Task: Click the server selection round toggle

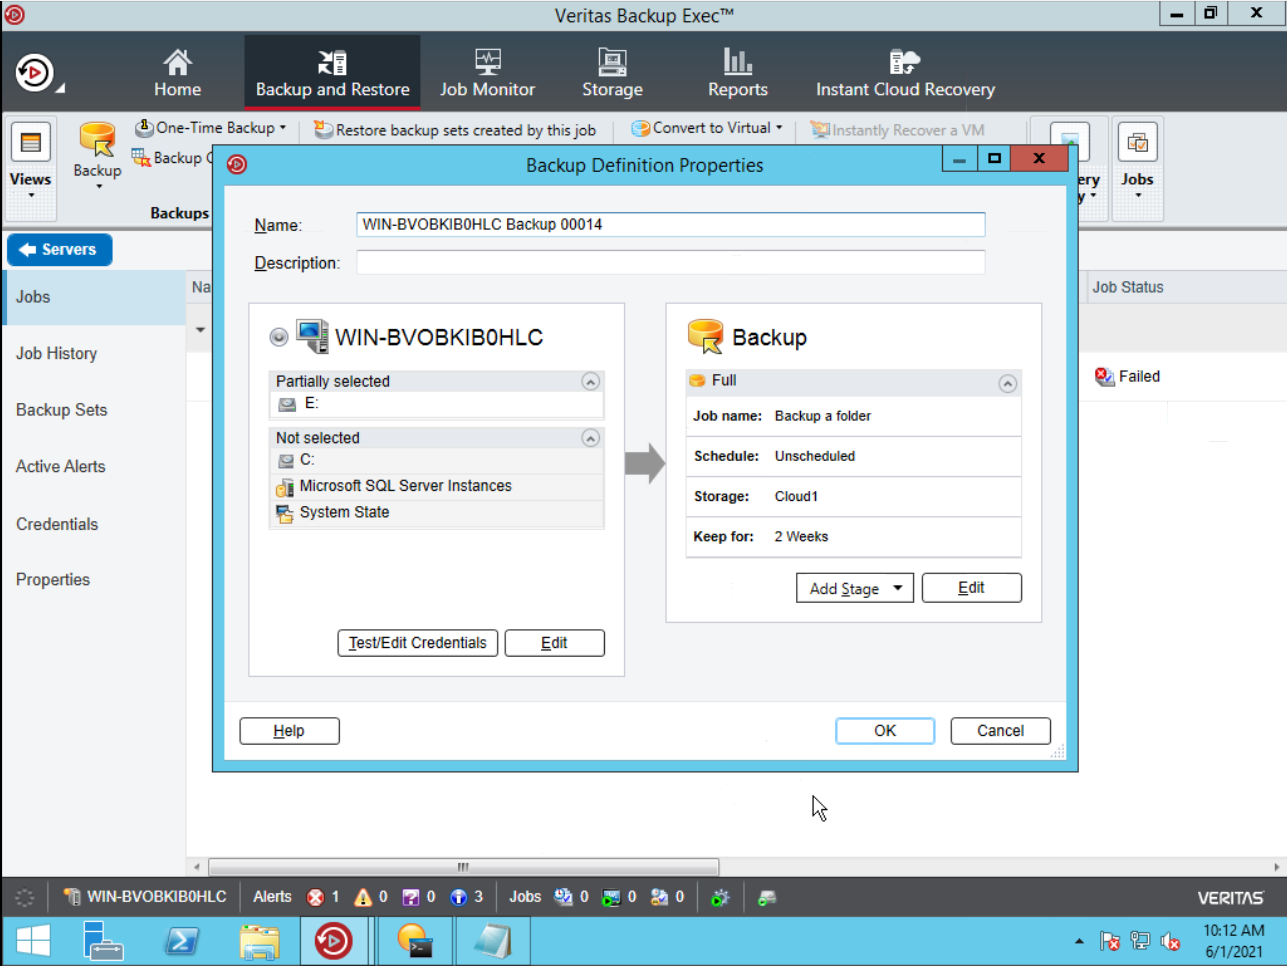Action: click(x=279, y=337)
